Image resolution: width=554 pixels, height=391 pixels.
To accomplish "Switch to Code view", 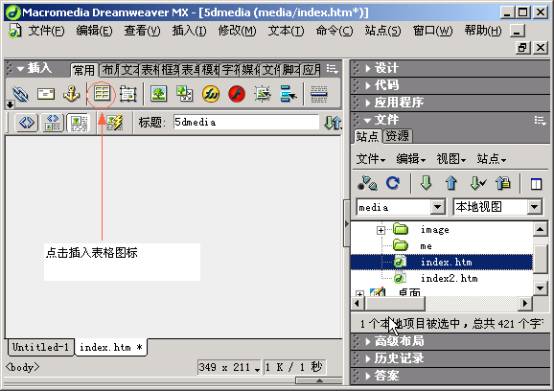I will coord(27,123).
